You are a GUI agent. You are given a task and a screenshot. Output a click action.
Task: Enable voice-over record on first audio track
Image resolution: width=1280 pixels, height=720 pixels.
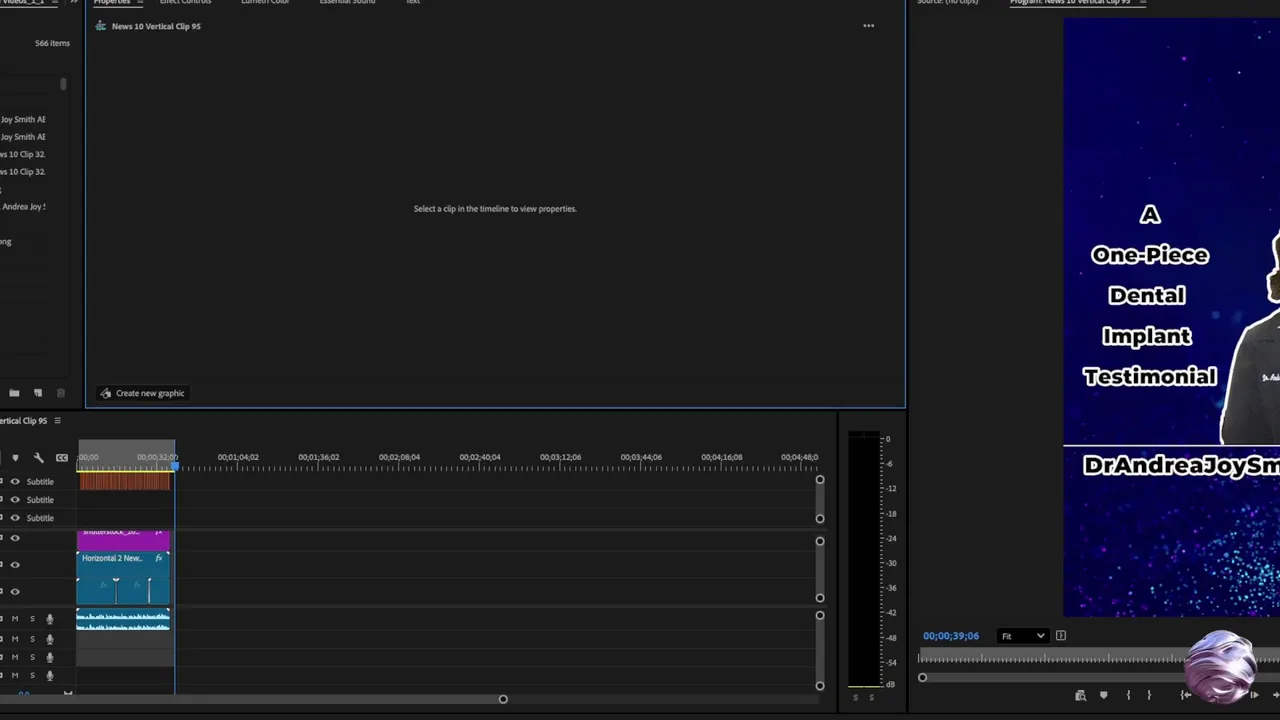coord(50,619)
